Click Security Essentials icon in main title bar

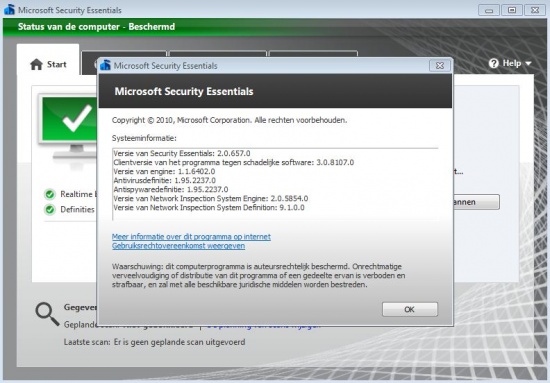click(9, 9)
